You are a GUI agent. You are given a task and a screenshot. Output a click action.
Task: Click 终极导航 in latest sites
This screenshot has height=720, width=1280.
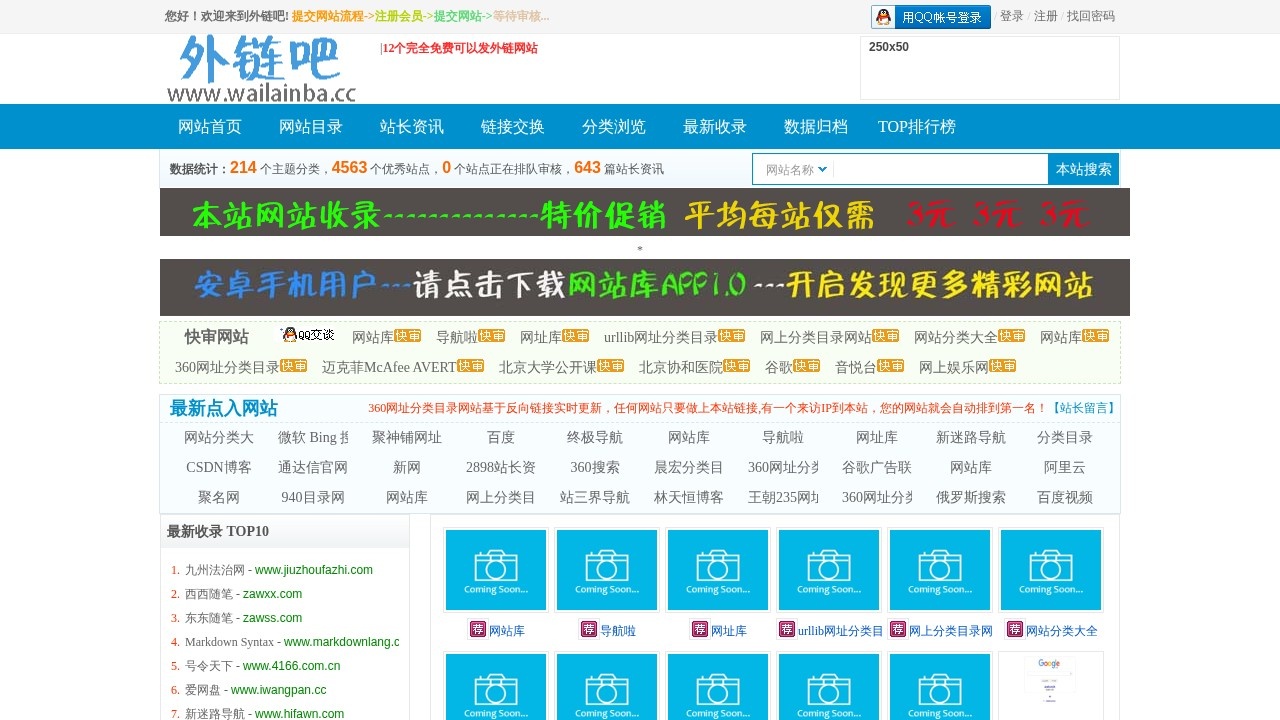coord(595,437)
